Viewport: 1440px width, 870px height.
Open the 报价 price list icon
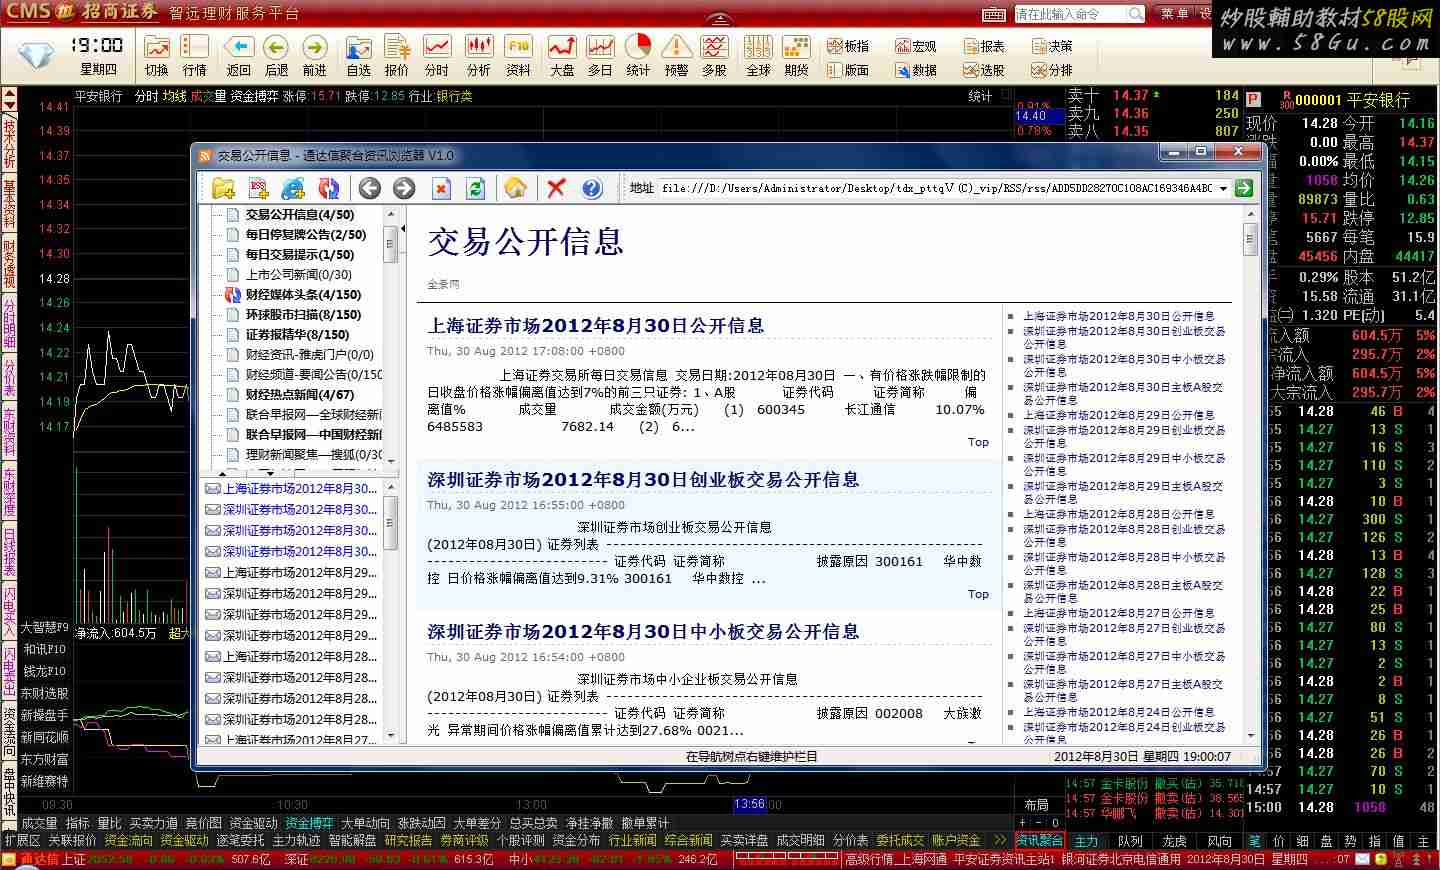(397, 56)
